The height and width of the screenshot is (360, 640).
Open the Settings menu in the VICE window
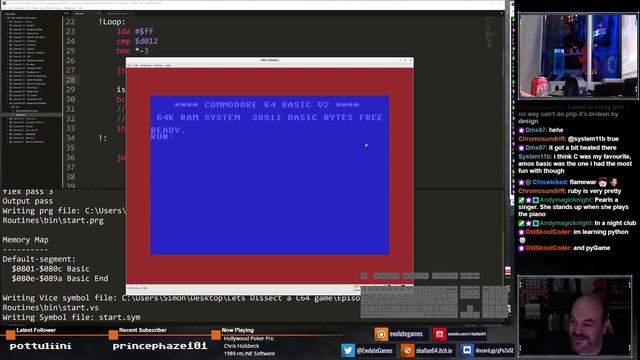(x=158, y=65)
